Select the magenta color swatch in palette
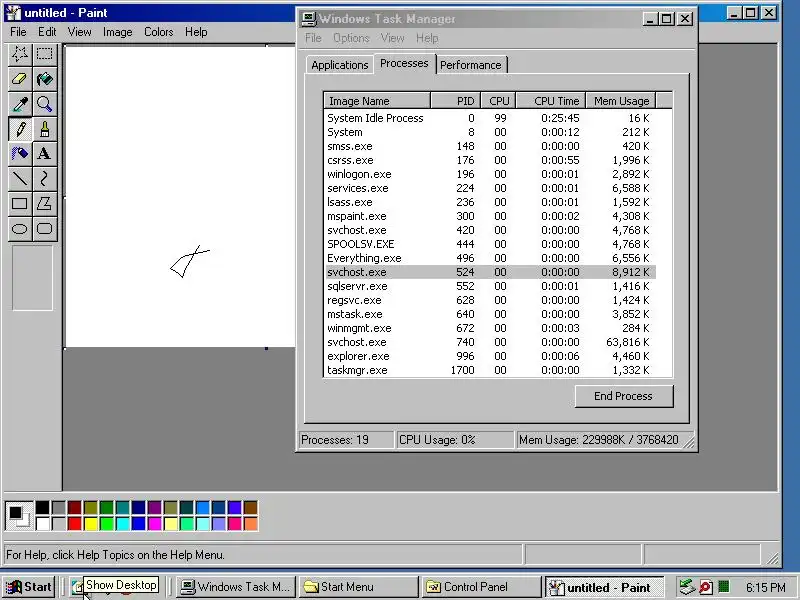Image resolution: width=800 pixels, height=600 pixels. [155, 523]
